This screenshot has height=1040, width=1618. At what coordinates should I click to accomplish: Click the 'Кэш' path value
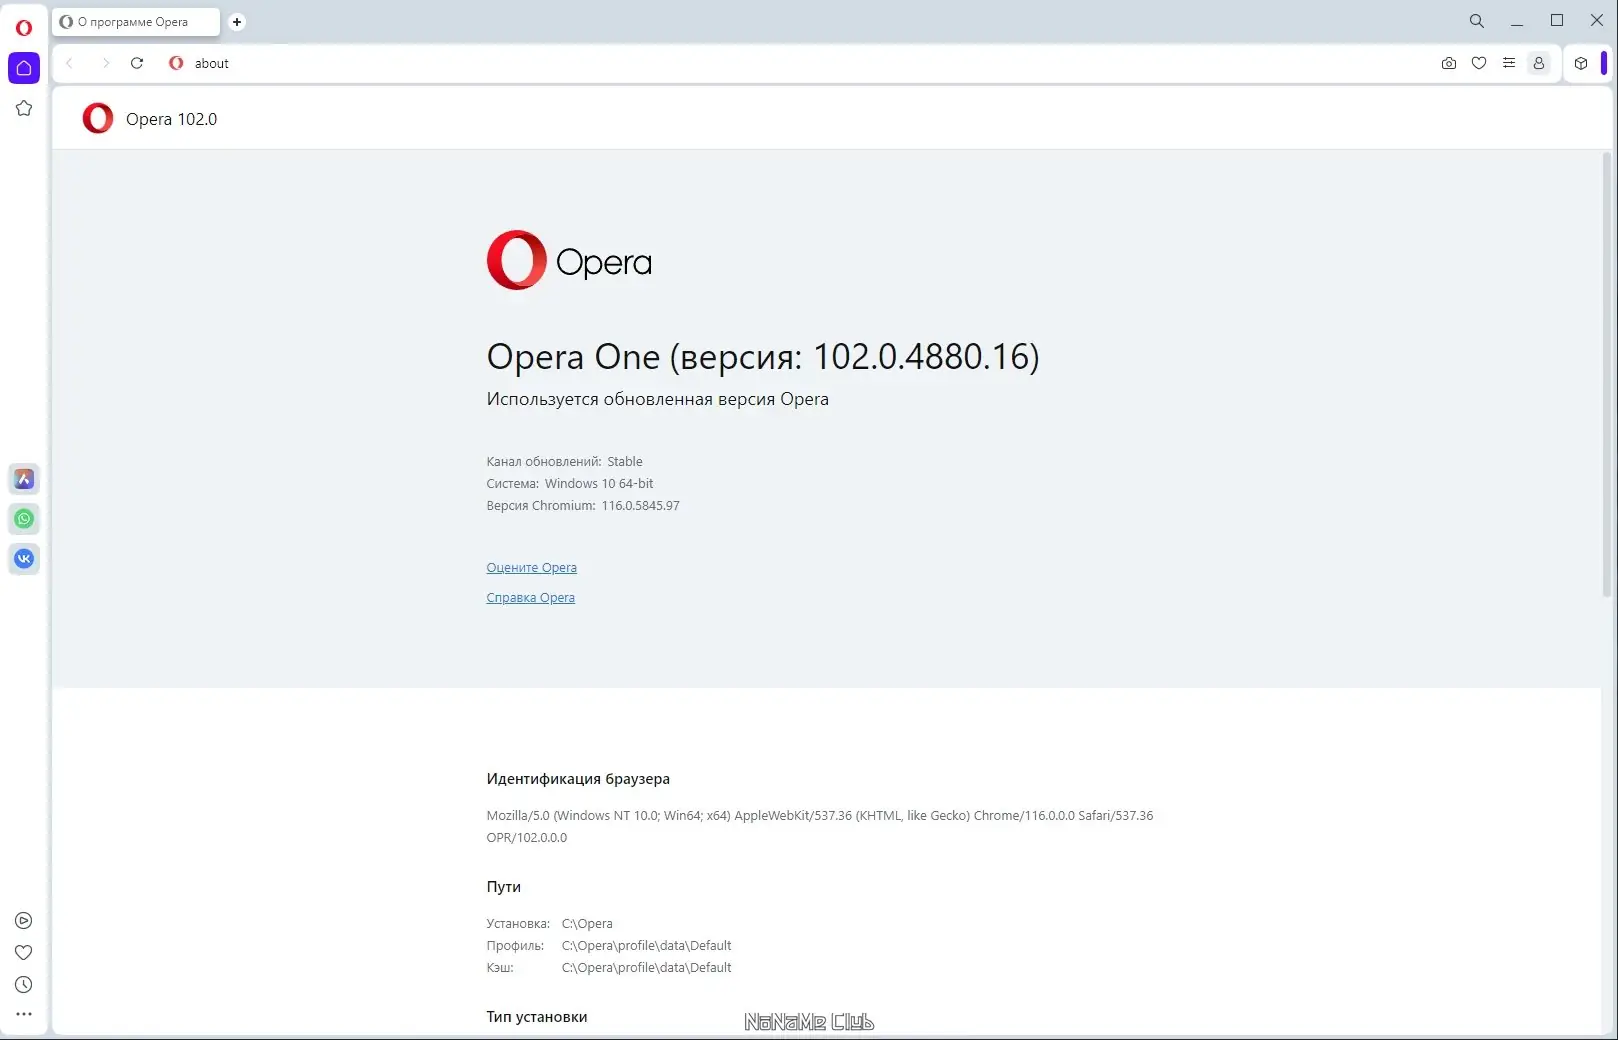(x=646, y=968)
